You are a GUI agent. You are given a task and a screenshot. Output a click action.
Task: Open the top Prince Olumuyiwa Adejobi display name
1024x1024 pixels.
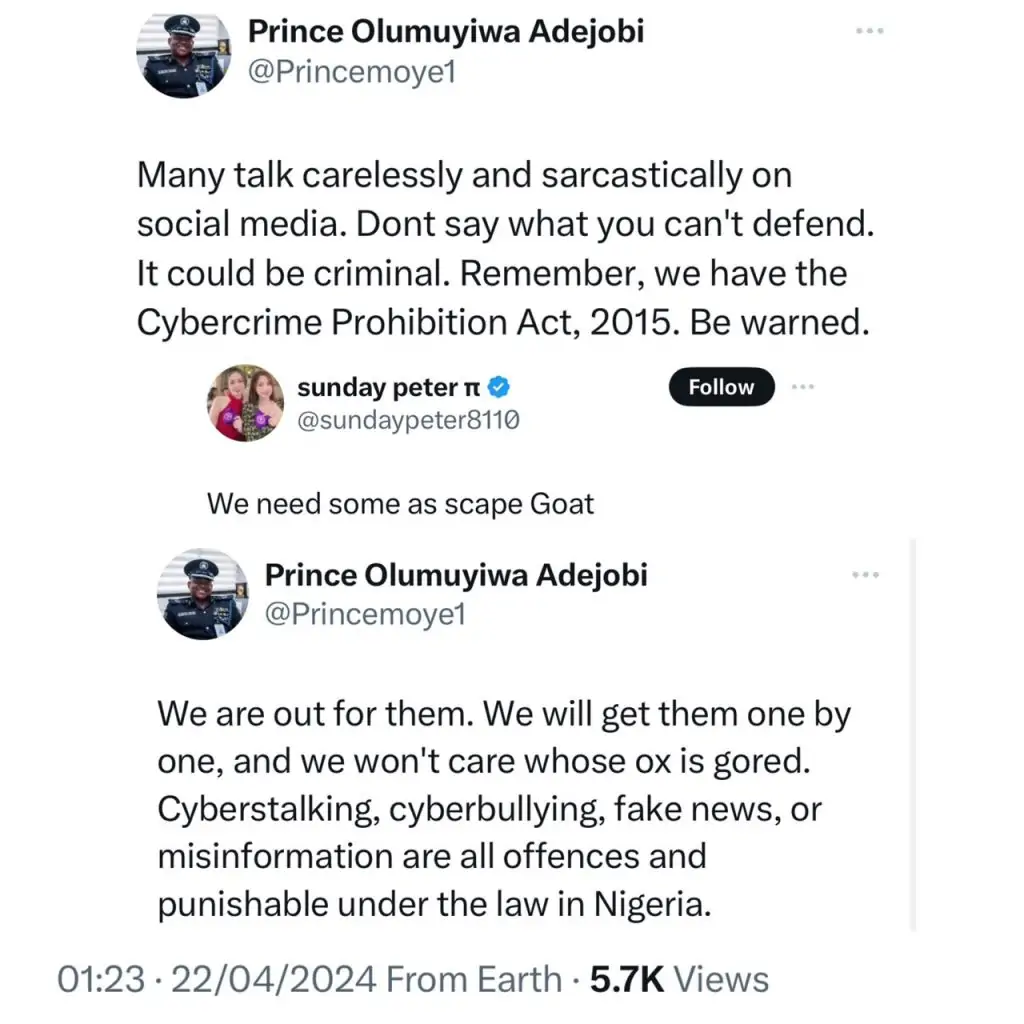click(x=445, y=31)
